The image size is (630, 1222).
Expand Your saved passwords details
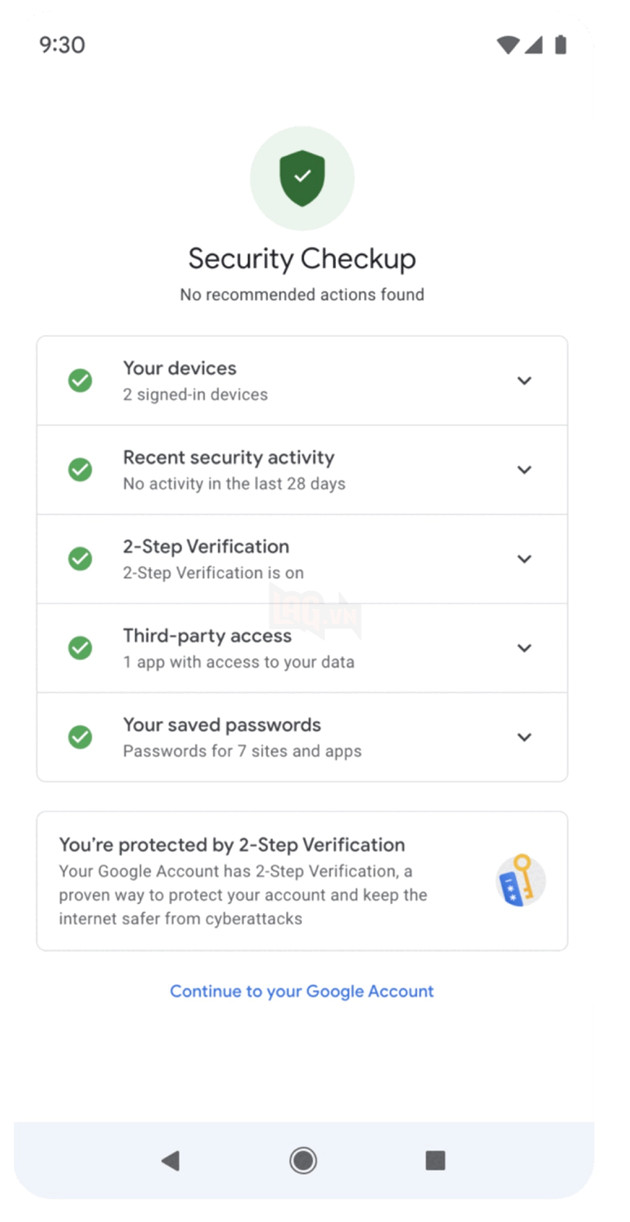[x=524, y=737]
